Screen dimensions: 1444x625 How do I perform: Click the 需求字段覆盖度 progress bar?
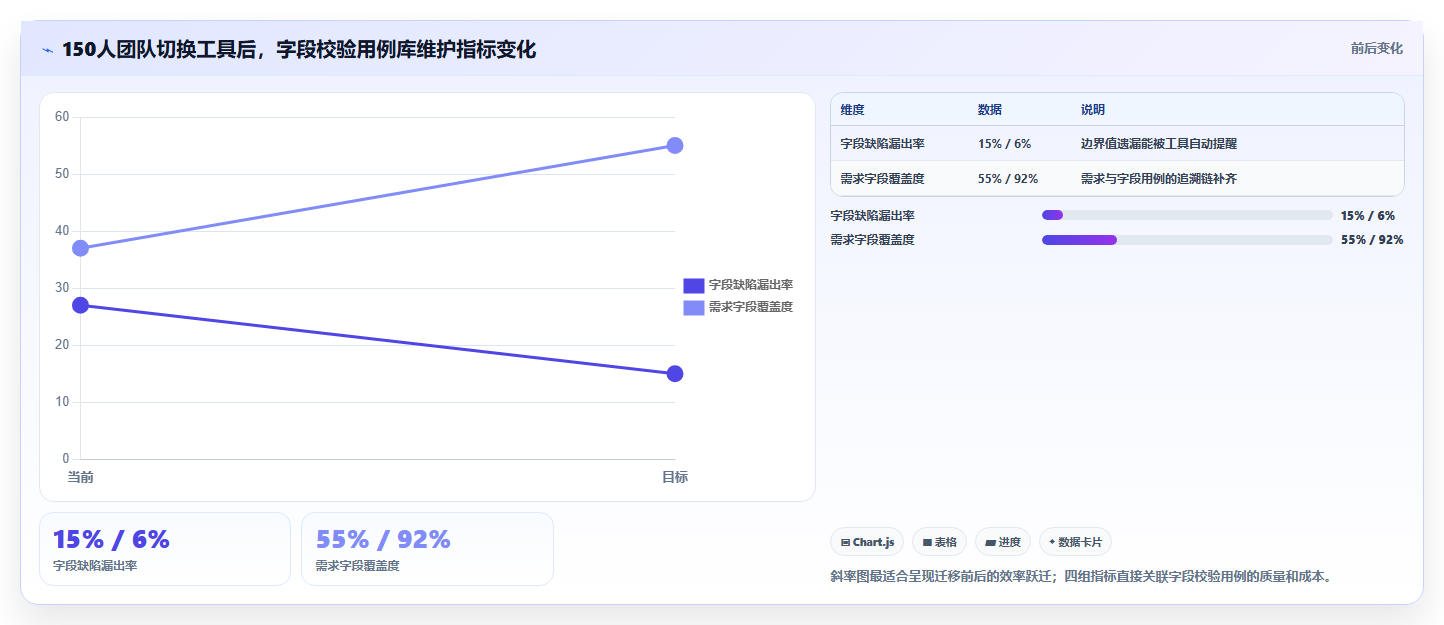[x=1187, y=240]
